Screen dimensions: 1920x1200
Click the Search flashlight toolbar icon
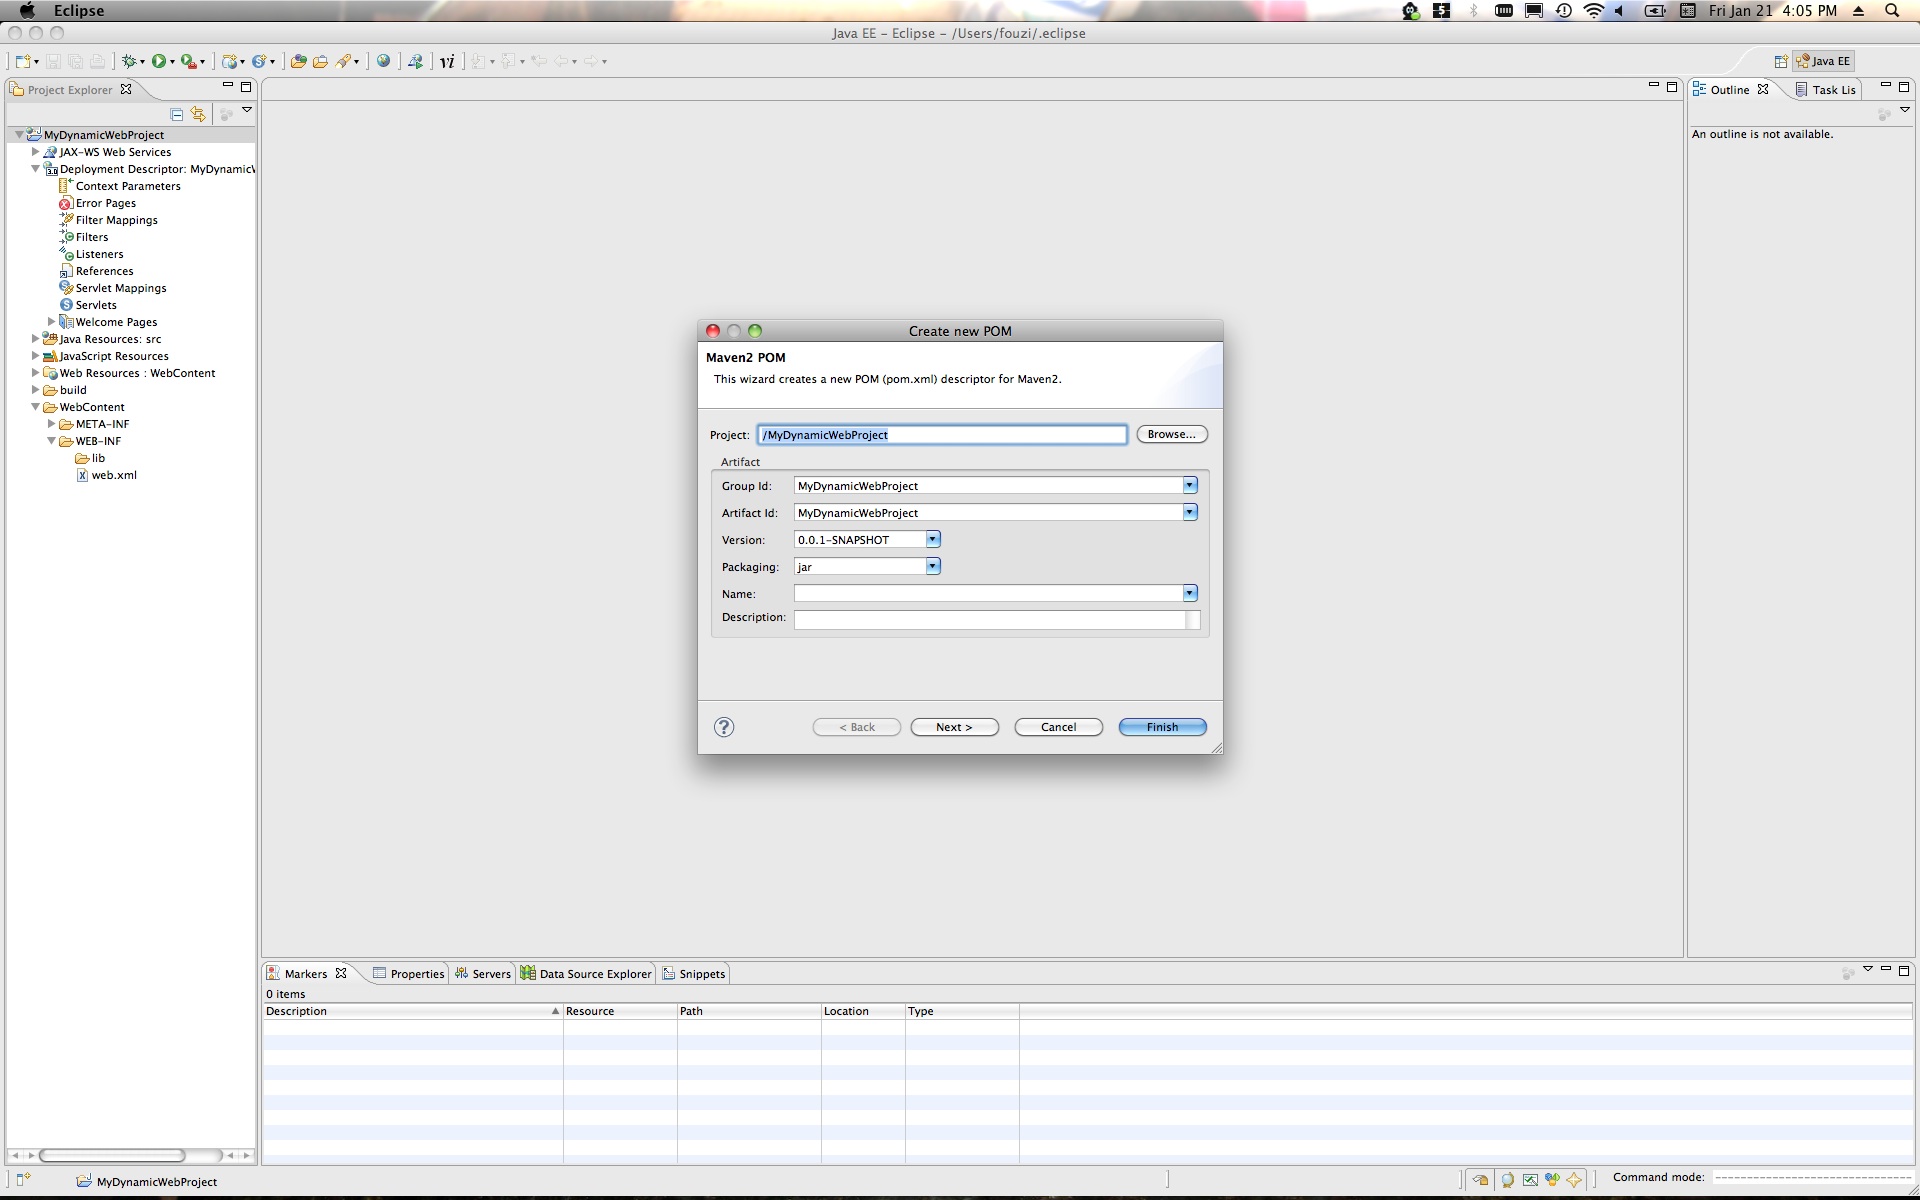tap(343, 61)
